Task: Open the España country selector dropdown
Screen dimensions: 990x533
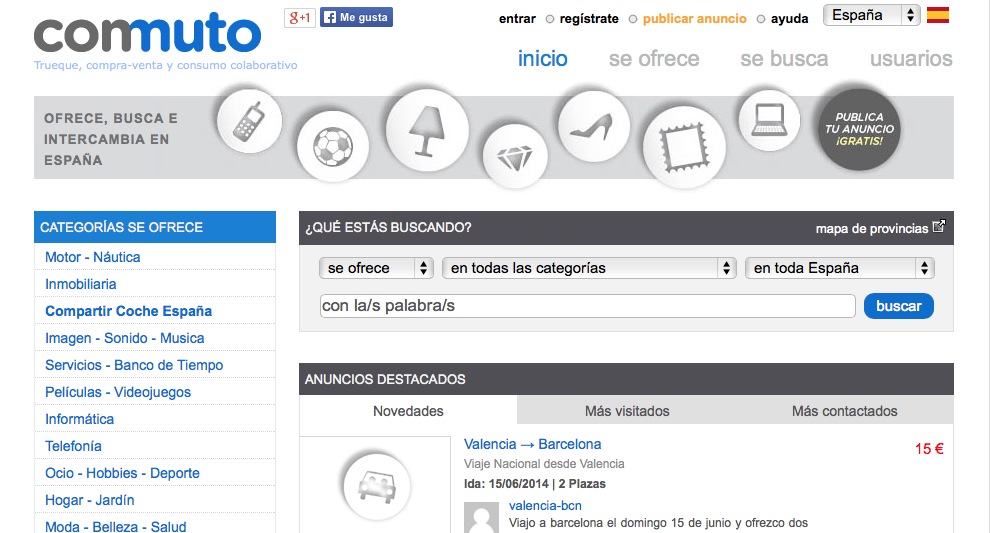Action: 871,15
